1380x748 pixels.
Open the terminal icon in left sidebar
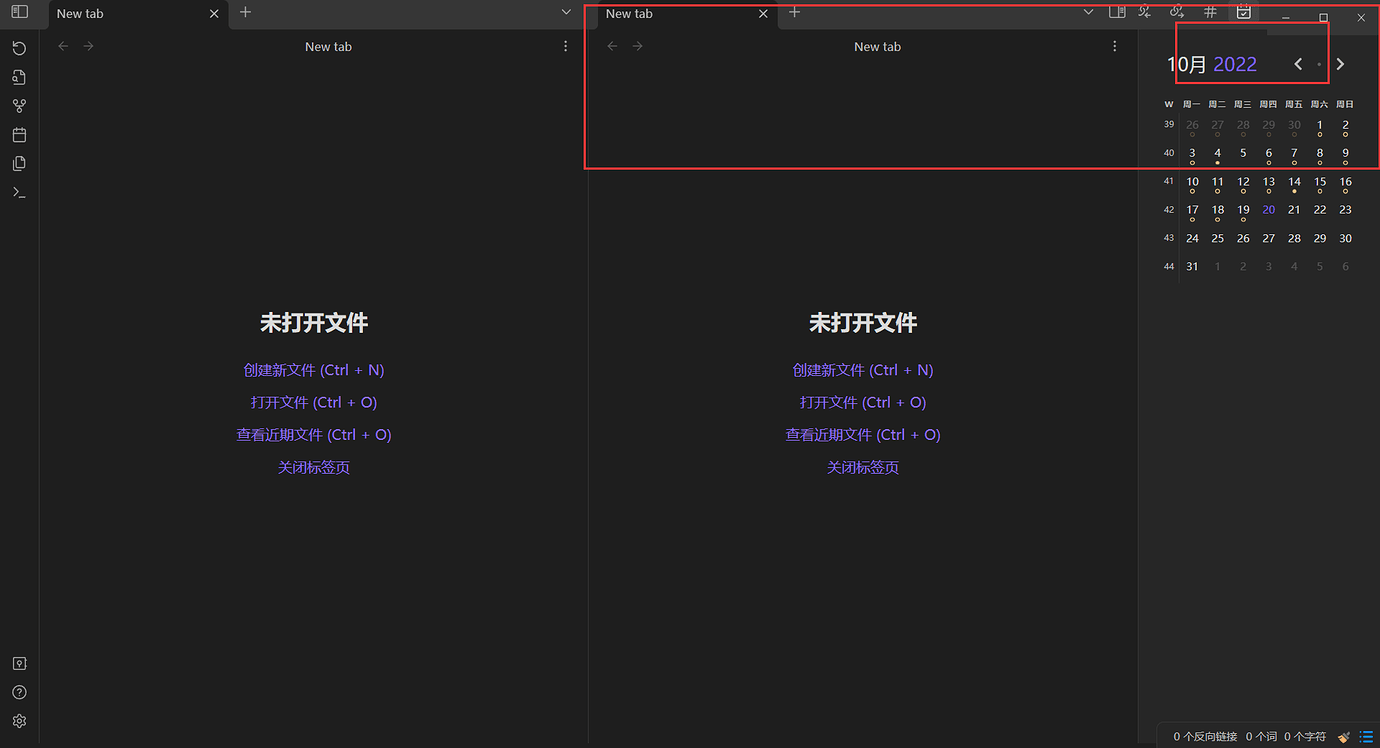[x=19, y=192]
